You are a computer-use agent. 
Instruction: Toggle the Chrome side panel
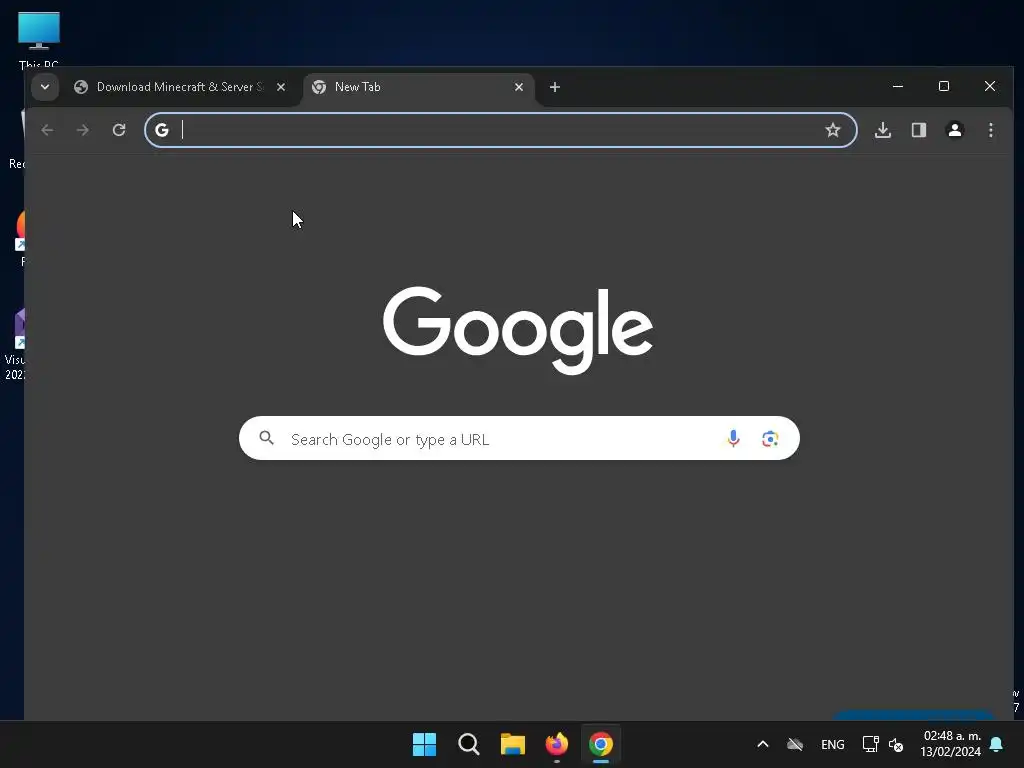coord(919,130)
